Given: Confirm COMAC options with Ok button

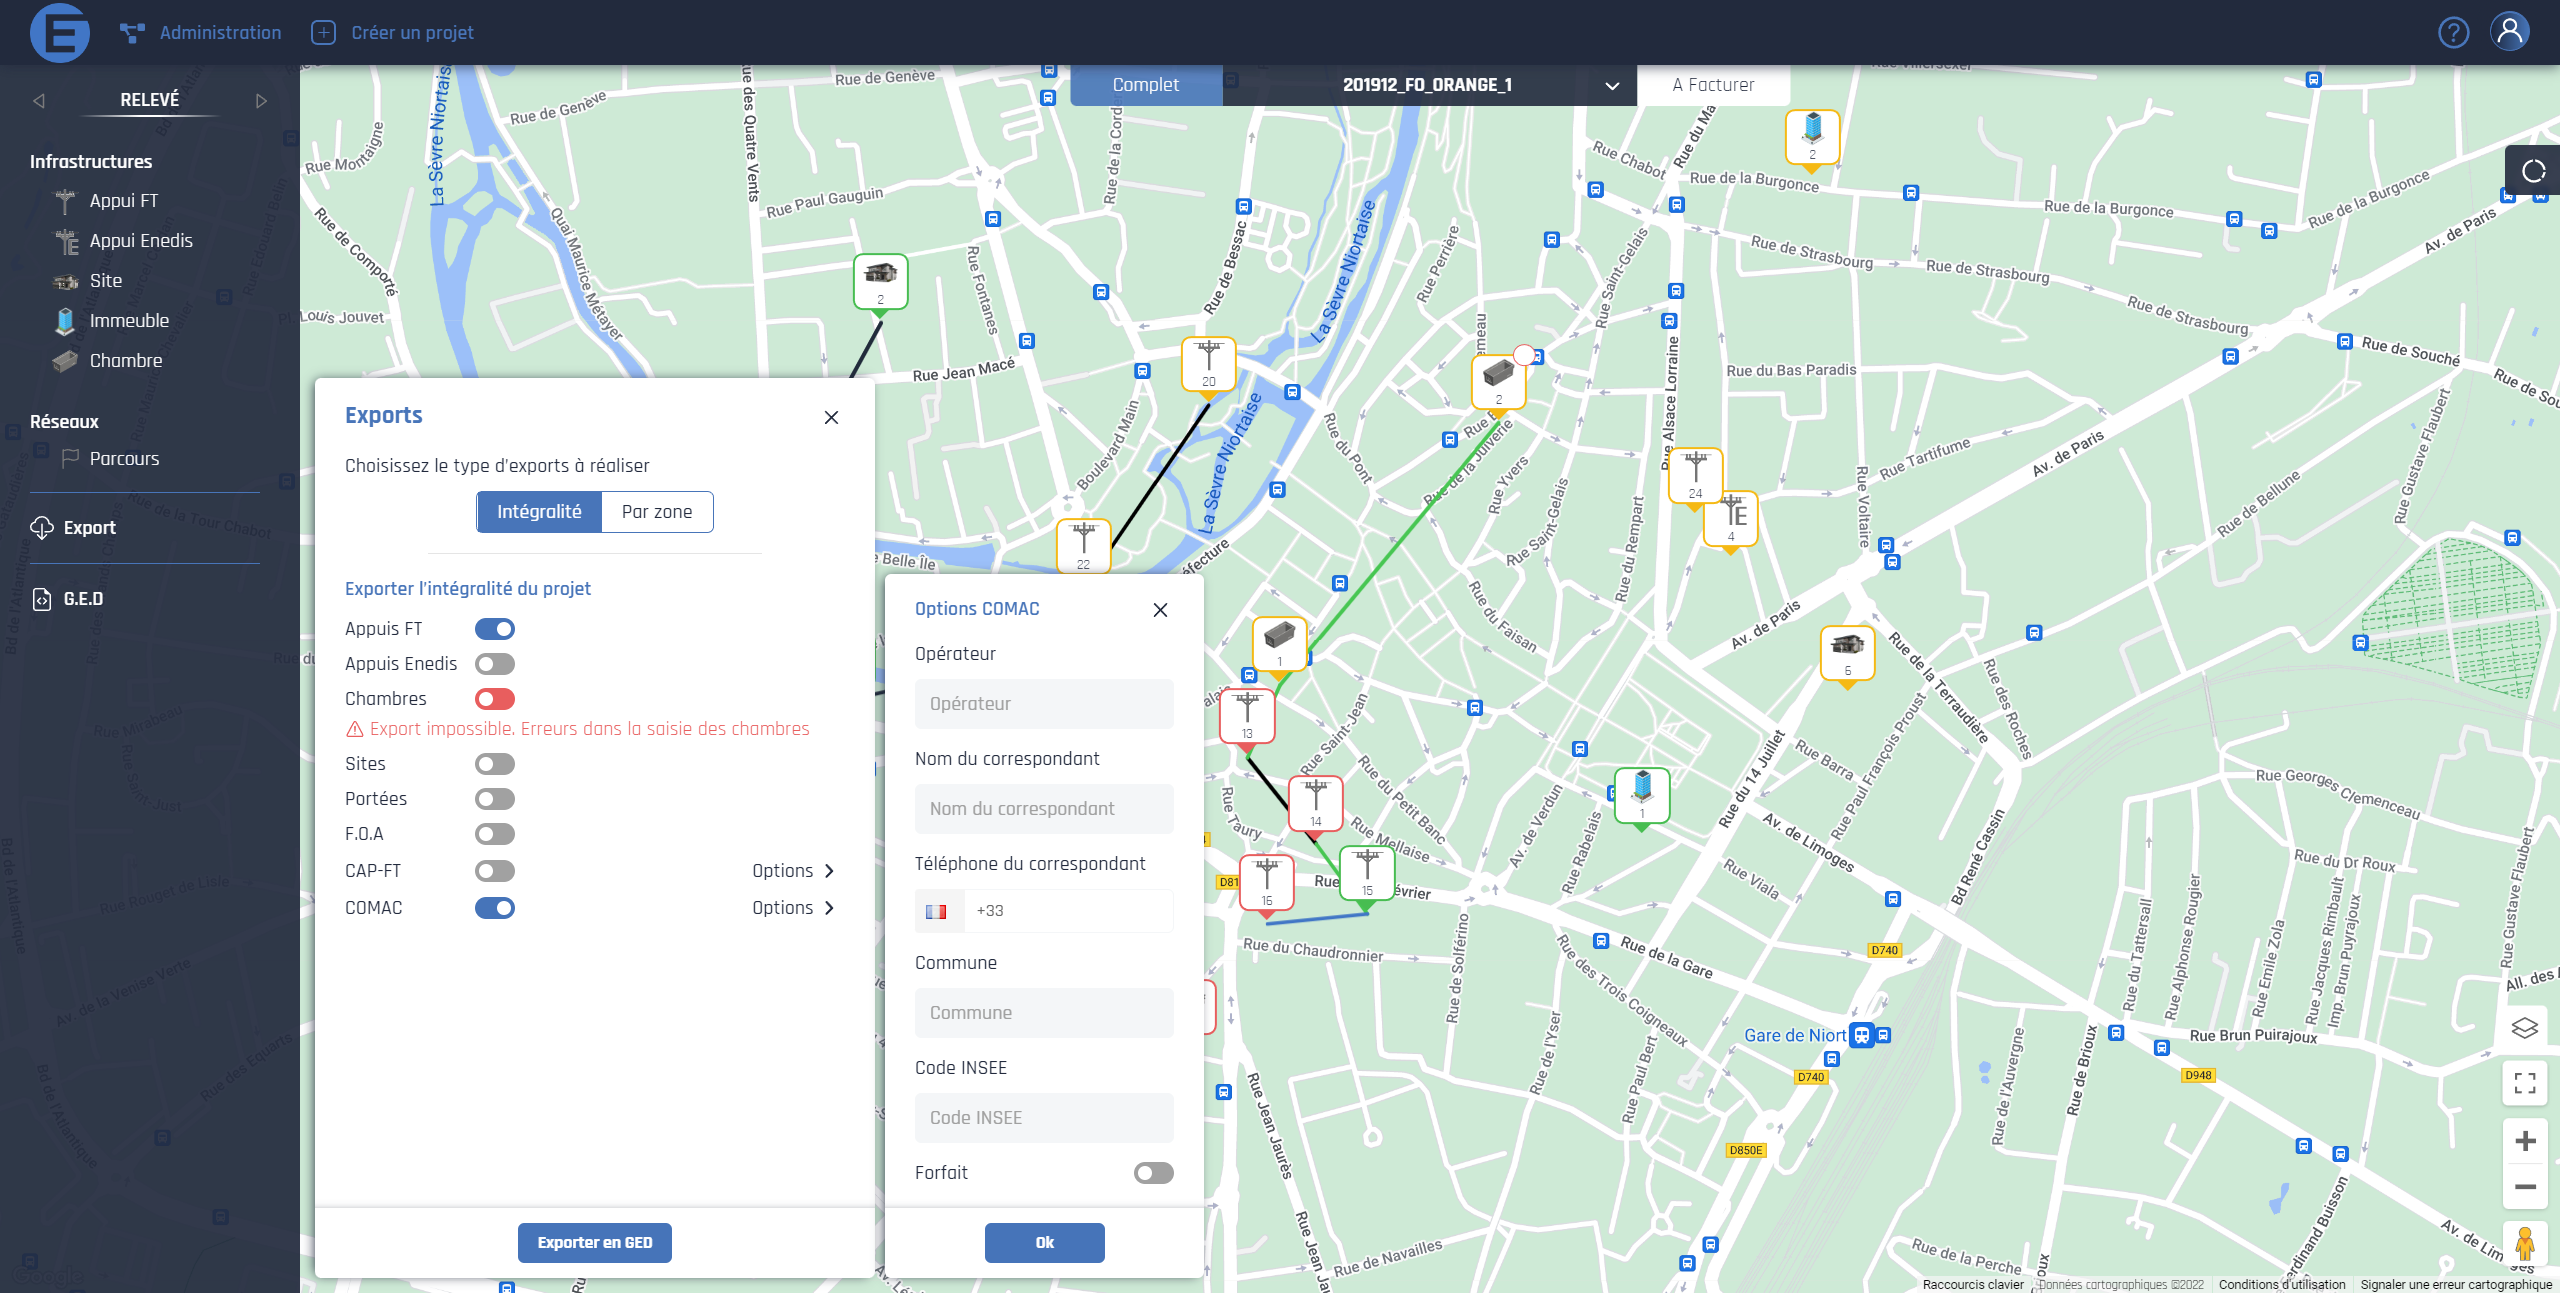Looking at the screenshot, I should click(1044, 1243).
